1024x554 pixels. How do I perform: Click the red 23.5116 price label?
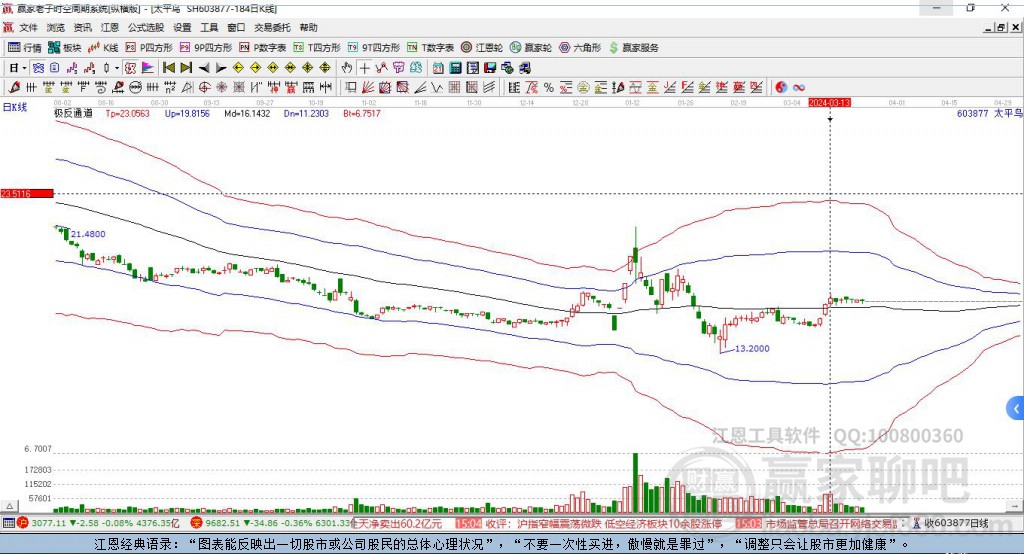[27, 193]
